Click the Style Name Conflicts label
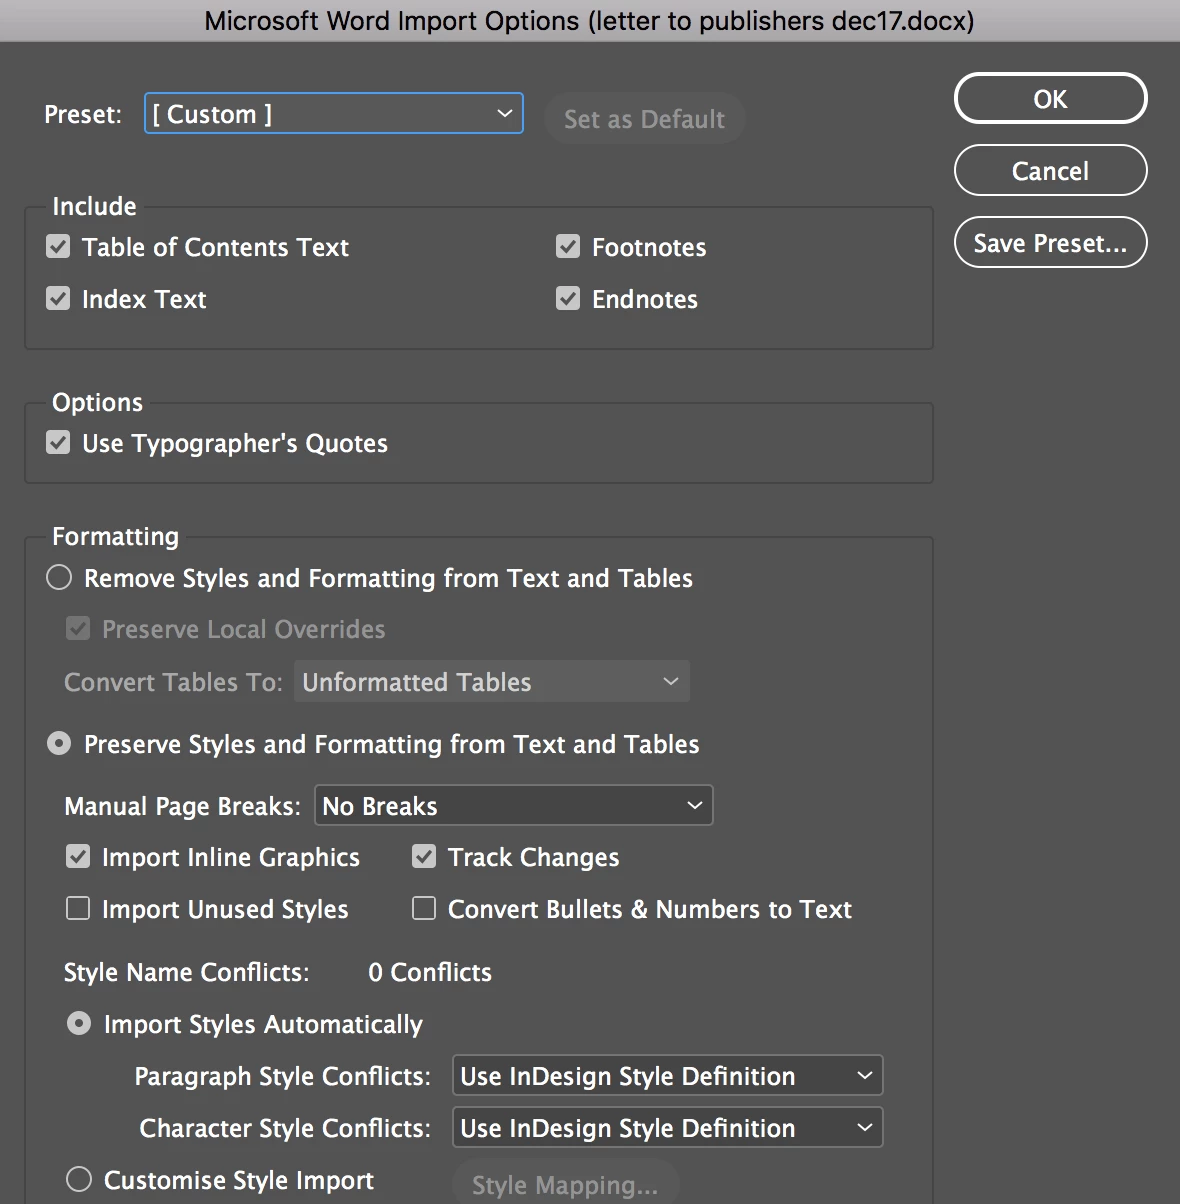Screen dimensions: 1180x1204 click(187, 972)
